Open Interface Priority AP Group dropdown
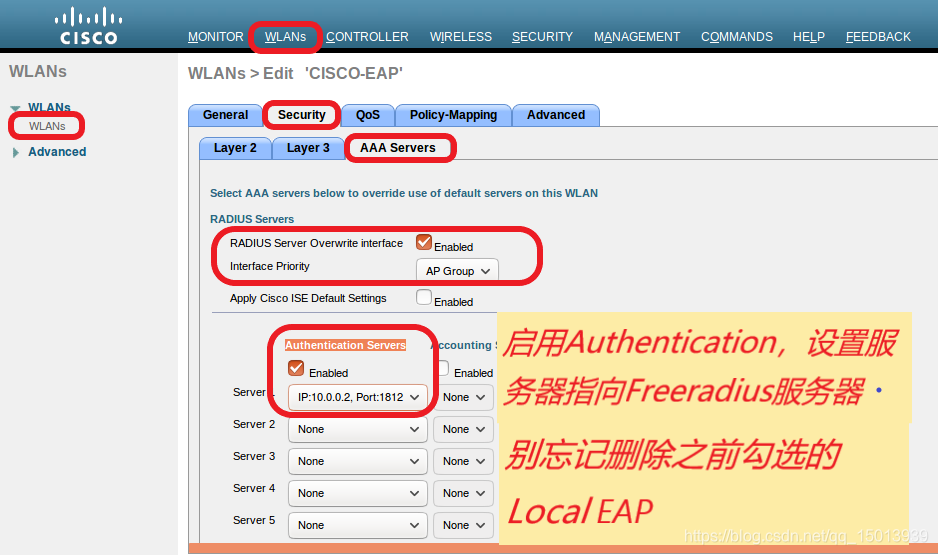Screen dimensions: 938x555 [457, 271]
